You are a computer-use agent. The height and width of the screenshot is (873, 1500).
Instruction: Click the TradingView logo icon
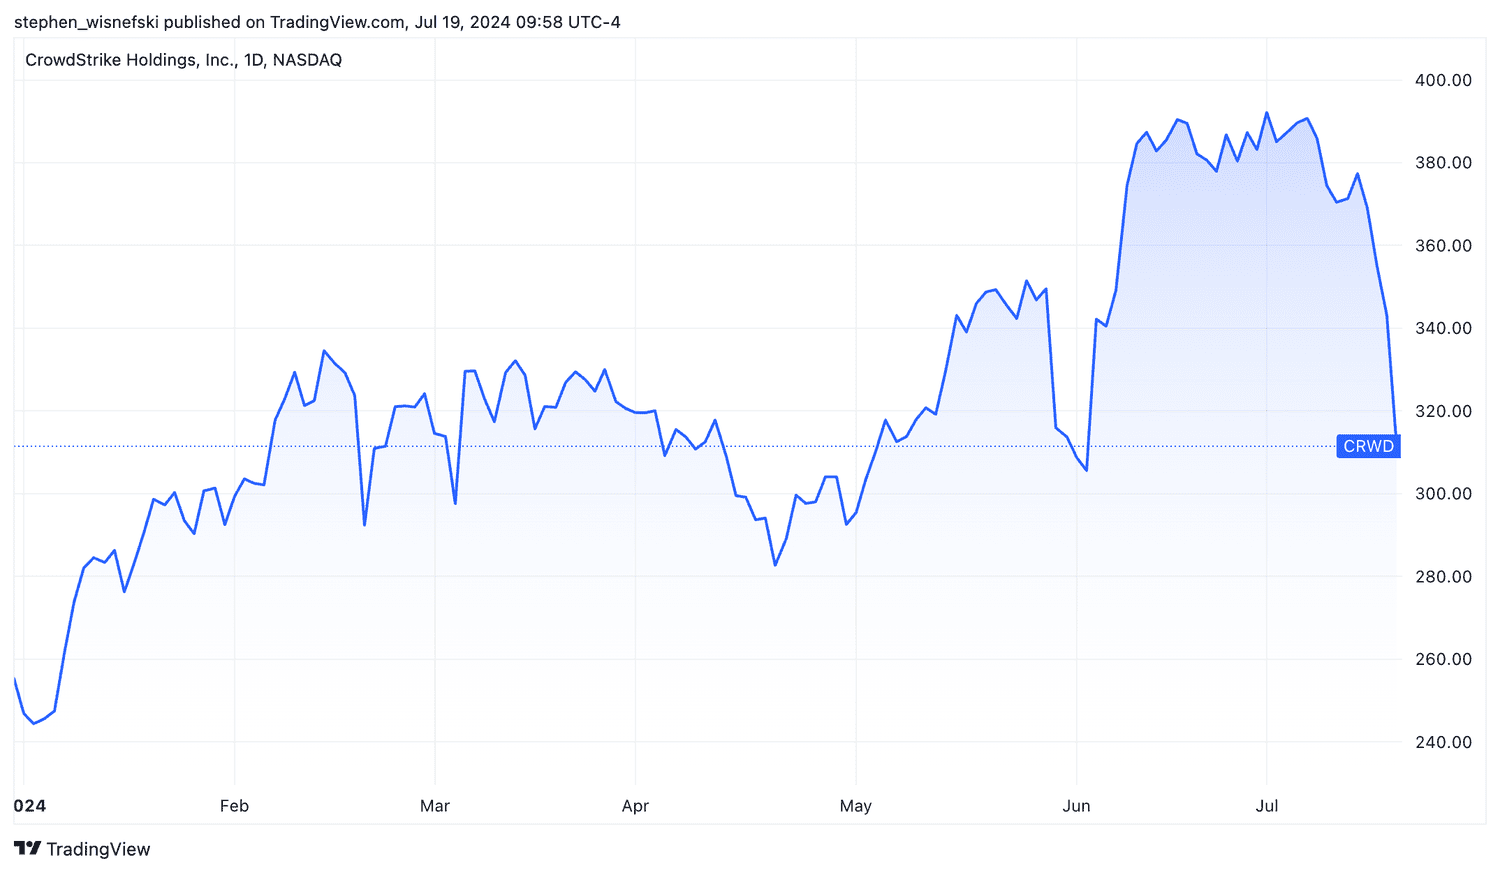[x=28, y=849]
